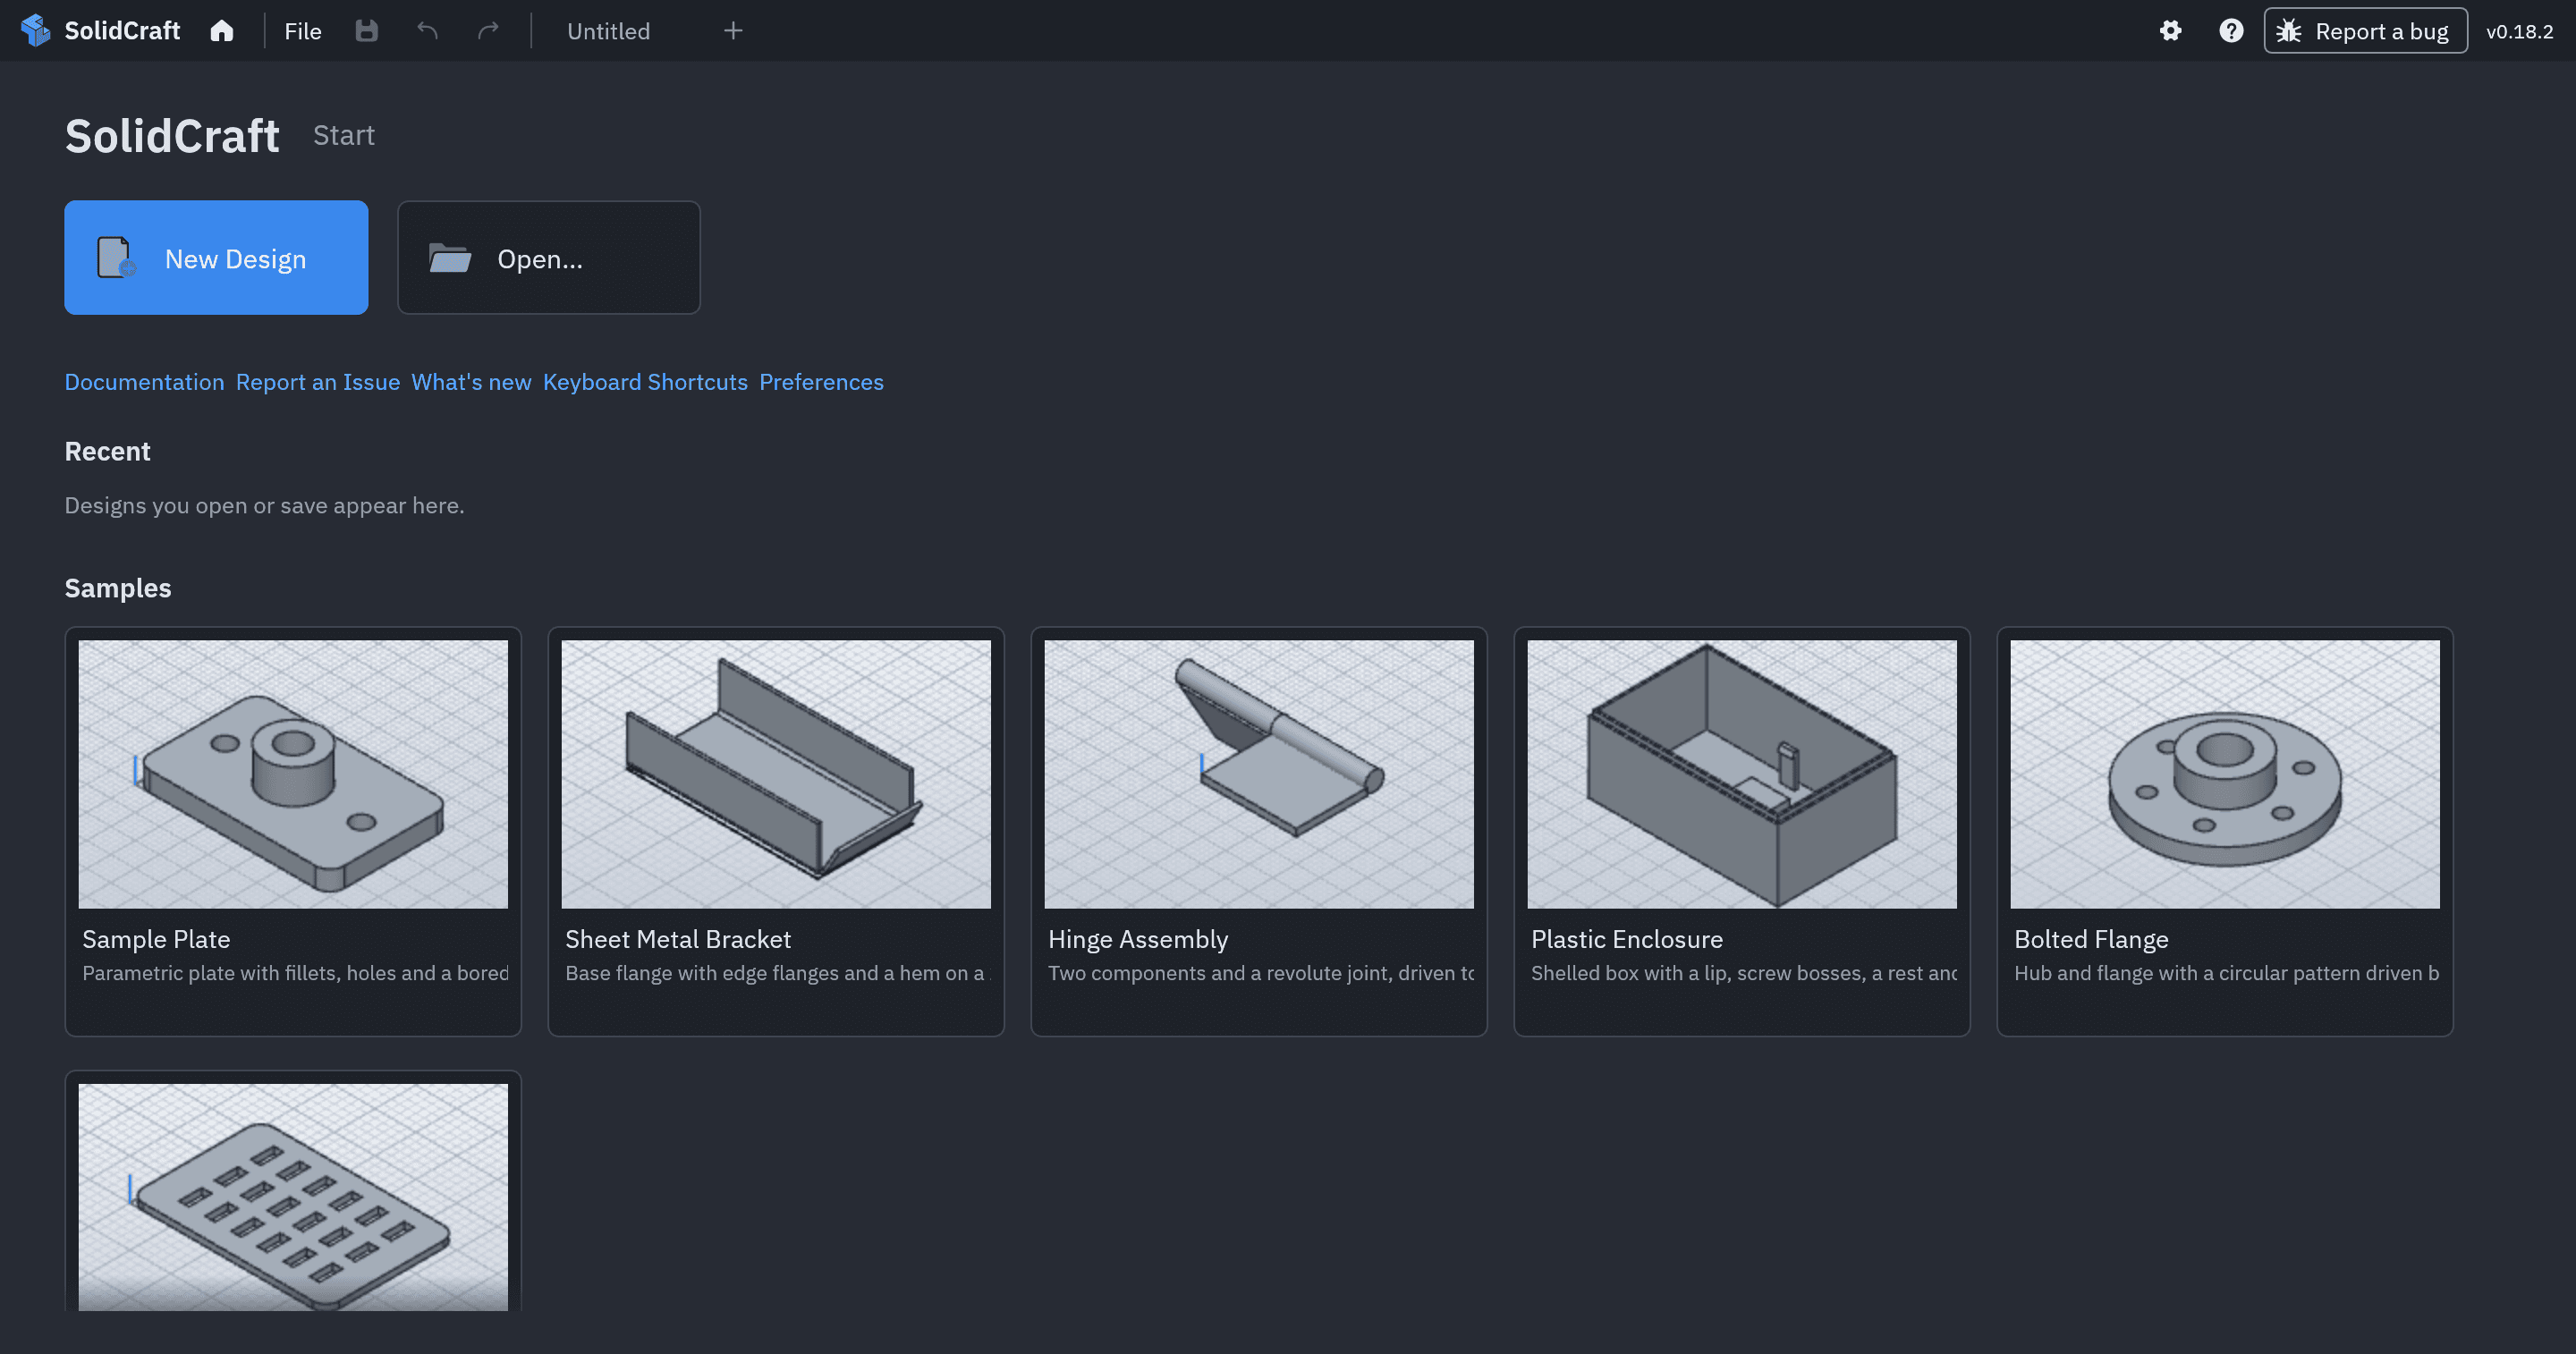This screenshot has height=1354, width=2576.
Task: Open the Preferences link
Action: click(x=821, y=382)
